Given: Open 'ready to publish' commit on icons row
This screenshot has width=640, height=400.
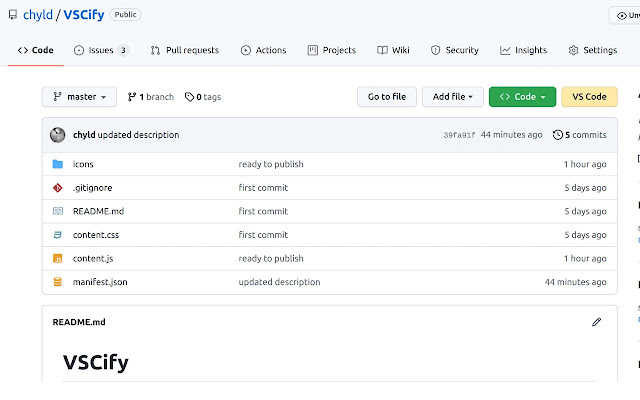Looking at the screenshot, I should [271, 164].
